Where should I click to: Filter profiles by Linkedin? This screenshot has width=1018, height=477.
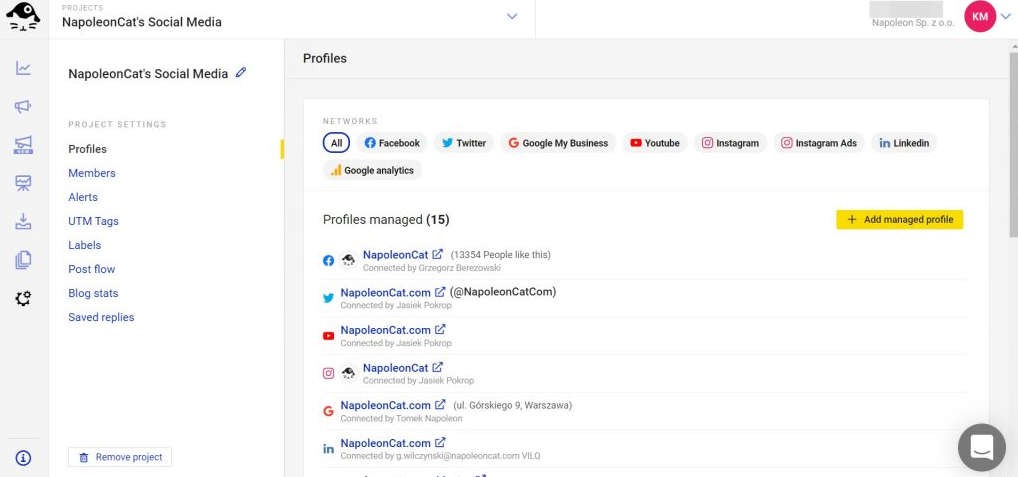pos(904,143)
